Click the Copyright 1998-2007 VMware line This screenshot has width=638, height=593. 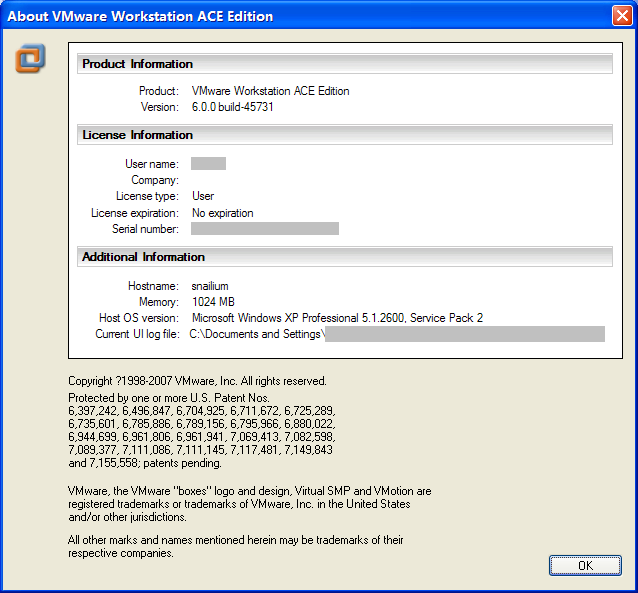197,381
